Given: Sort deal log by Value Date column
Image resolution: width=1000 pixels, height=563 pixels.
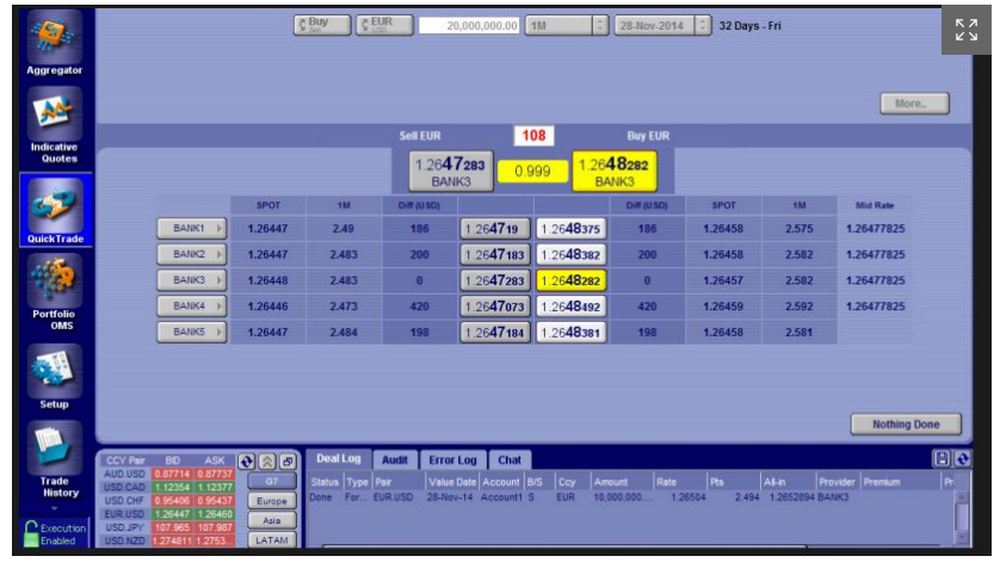Looking at the screenshot, I should [x=452, y=482].
